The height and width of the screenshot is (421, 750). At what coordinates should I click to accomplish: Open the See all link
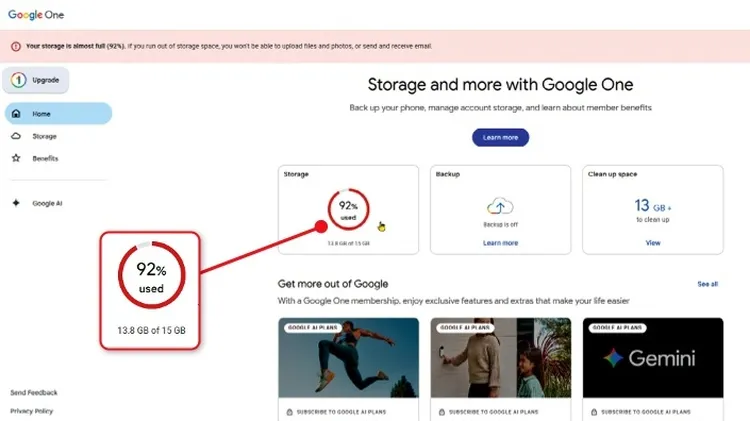click(x=707, y=284)
